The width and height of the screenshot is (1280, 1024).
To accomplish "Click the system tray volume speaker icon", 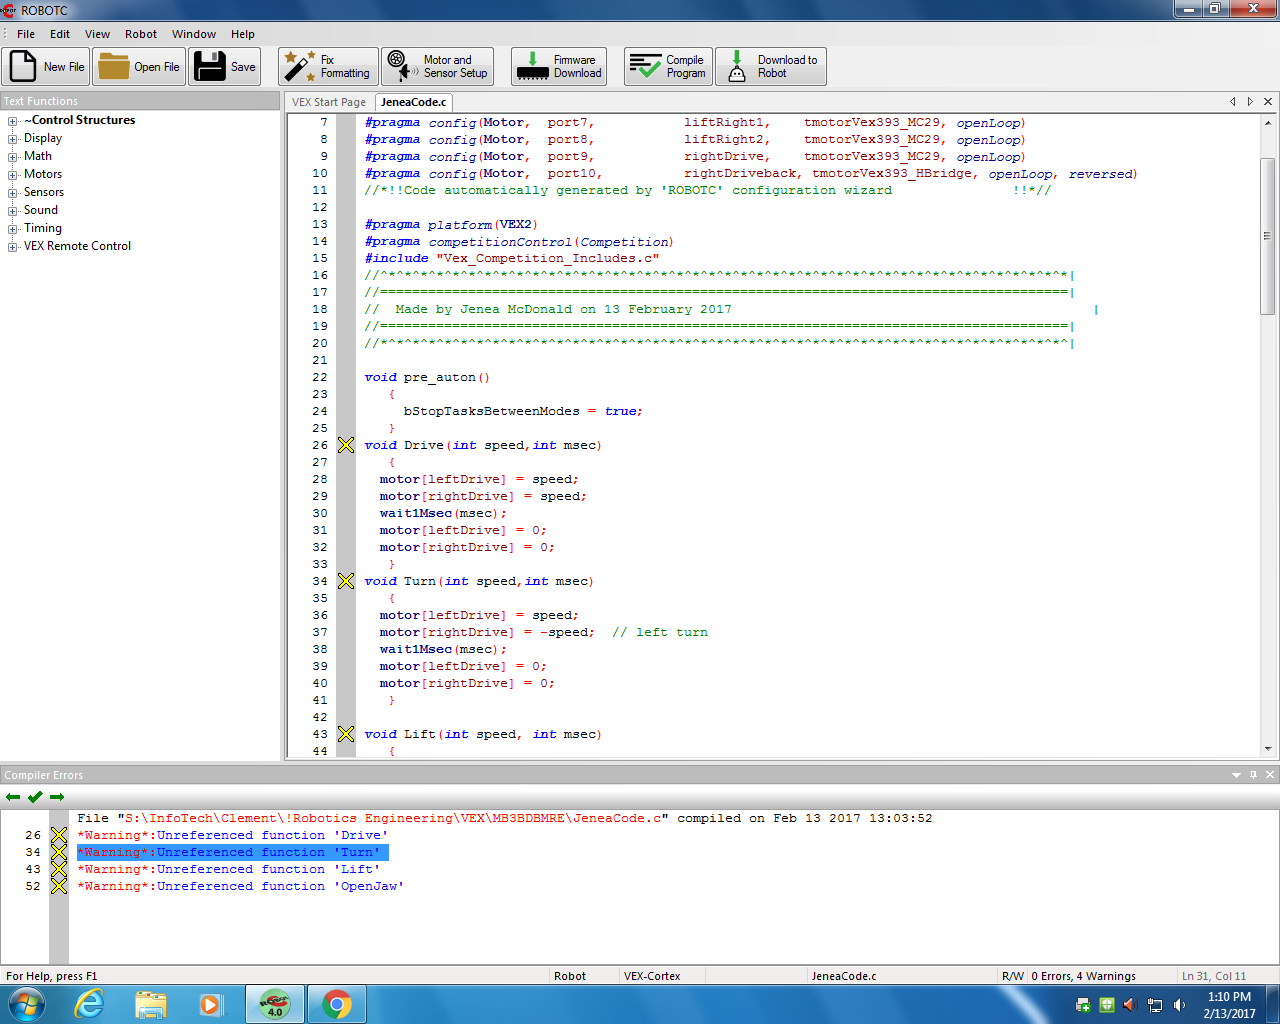I will click(1180, 1005).
